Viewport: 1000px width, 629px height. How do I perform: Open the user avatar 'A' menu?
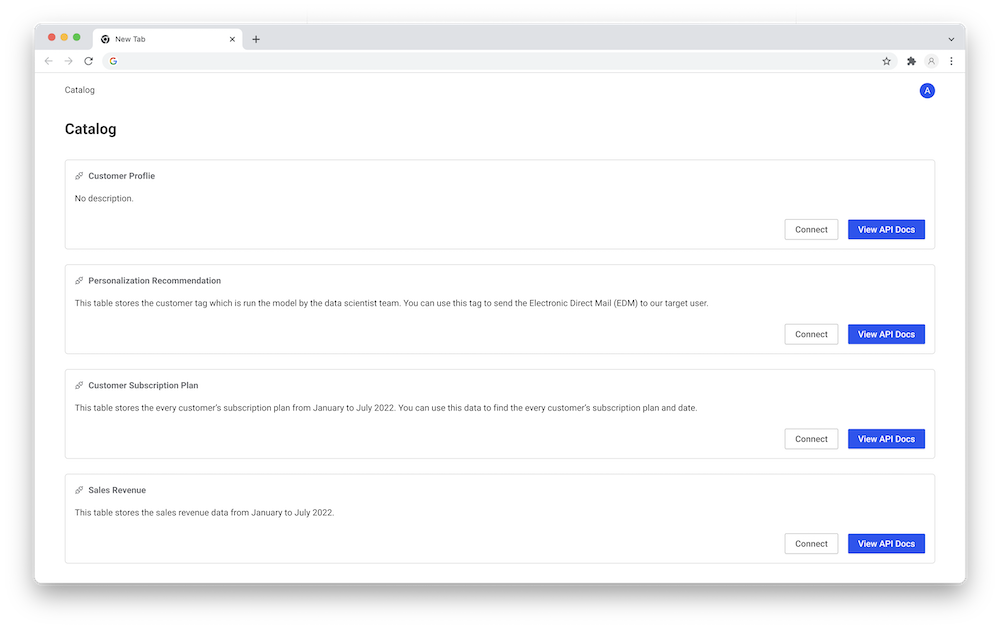[x=927, y=91]
